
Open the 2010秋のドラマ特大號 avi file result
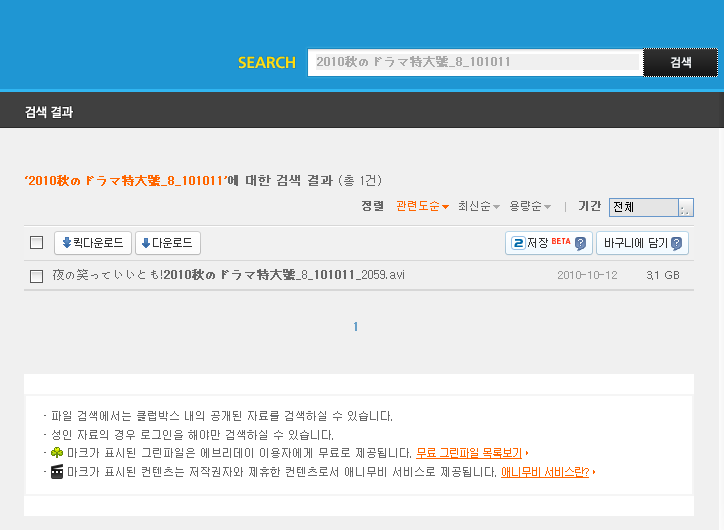click(x=228, y=275)
